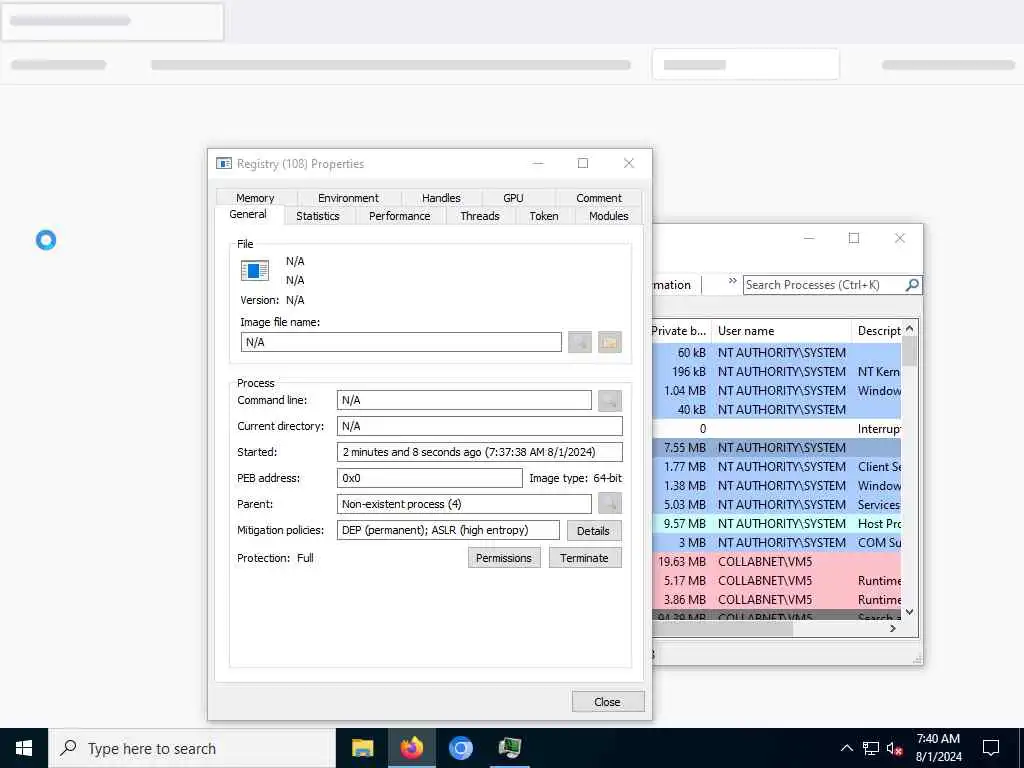Screen dimensions: 1024x768
Task: Open the Modules tab
Action: pyautogui.click(x=609, y=216)
